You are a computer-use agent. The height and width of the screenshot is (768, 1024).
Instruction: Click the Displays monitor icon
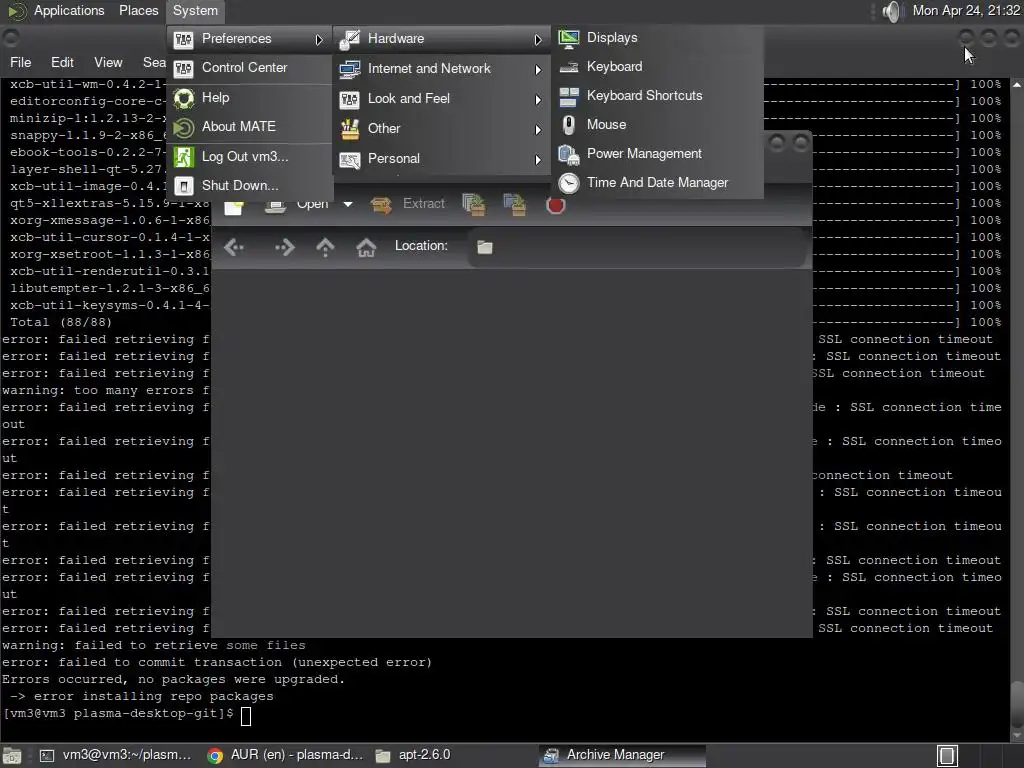point(569,39)
